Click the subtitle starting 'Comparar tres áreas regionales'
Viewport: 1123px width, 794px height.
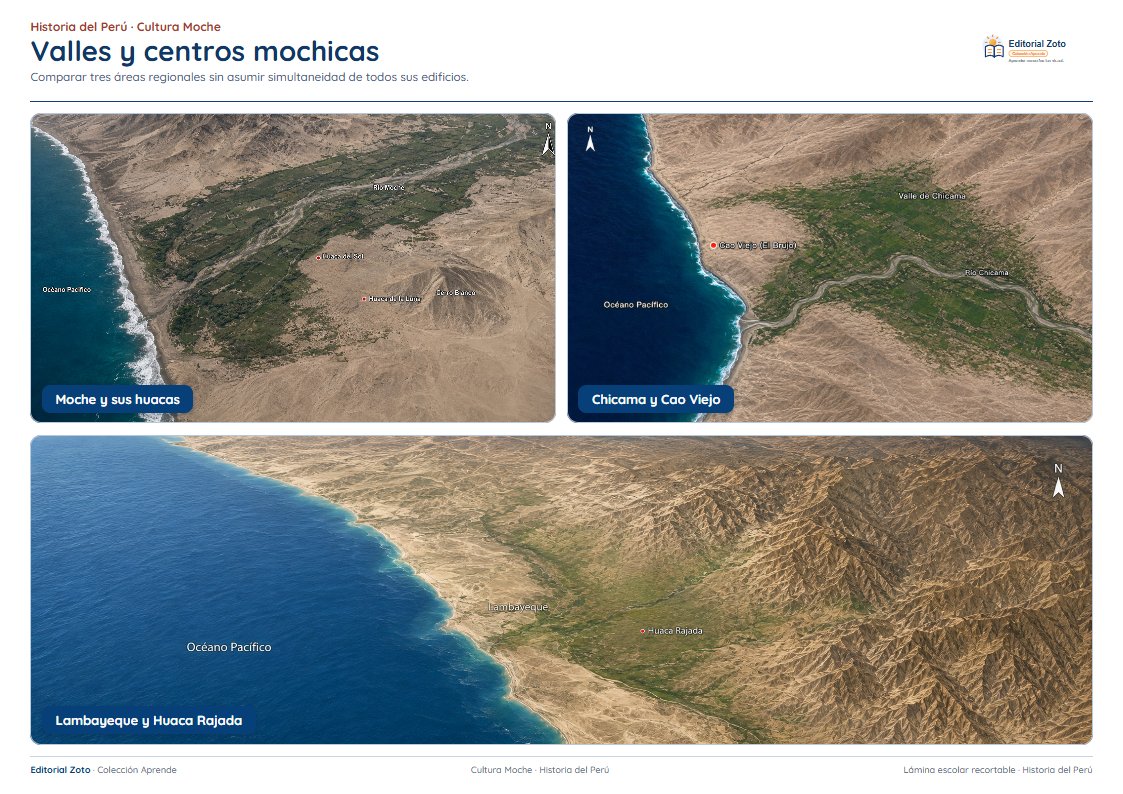249,77
